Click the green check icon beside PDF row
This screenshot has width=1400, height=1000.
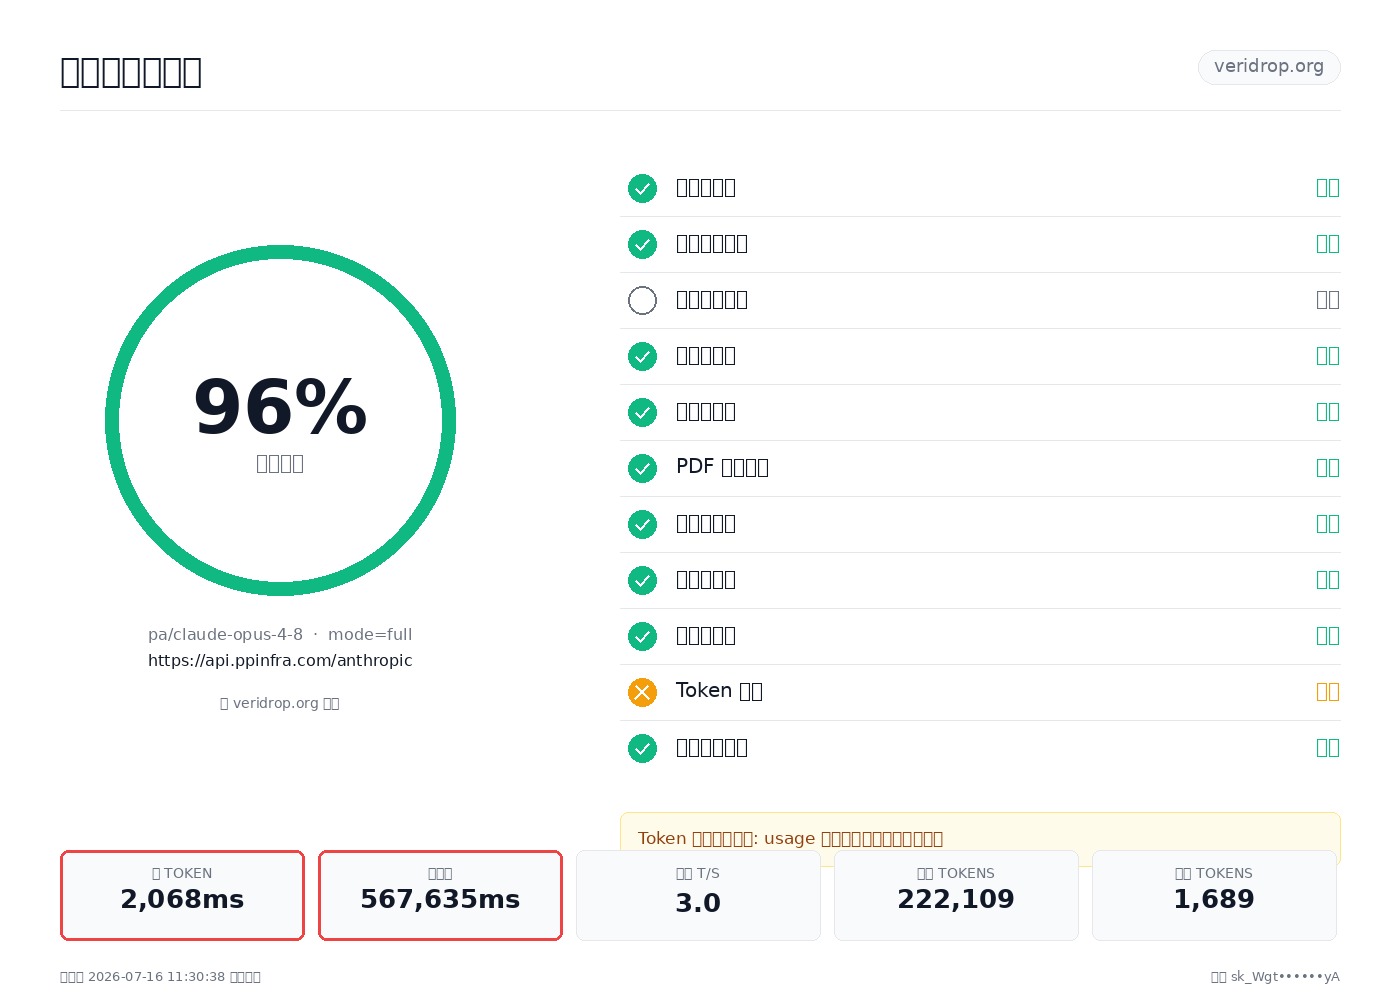642,468
